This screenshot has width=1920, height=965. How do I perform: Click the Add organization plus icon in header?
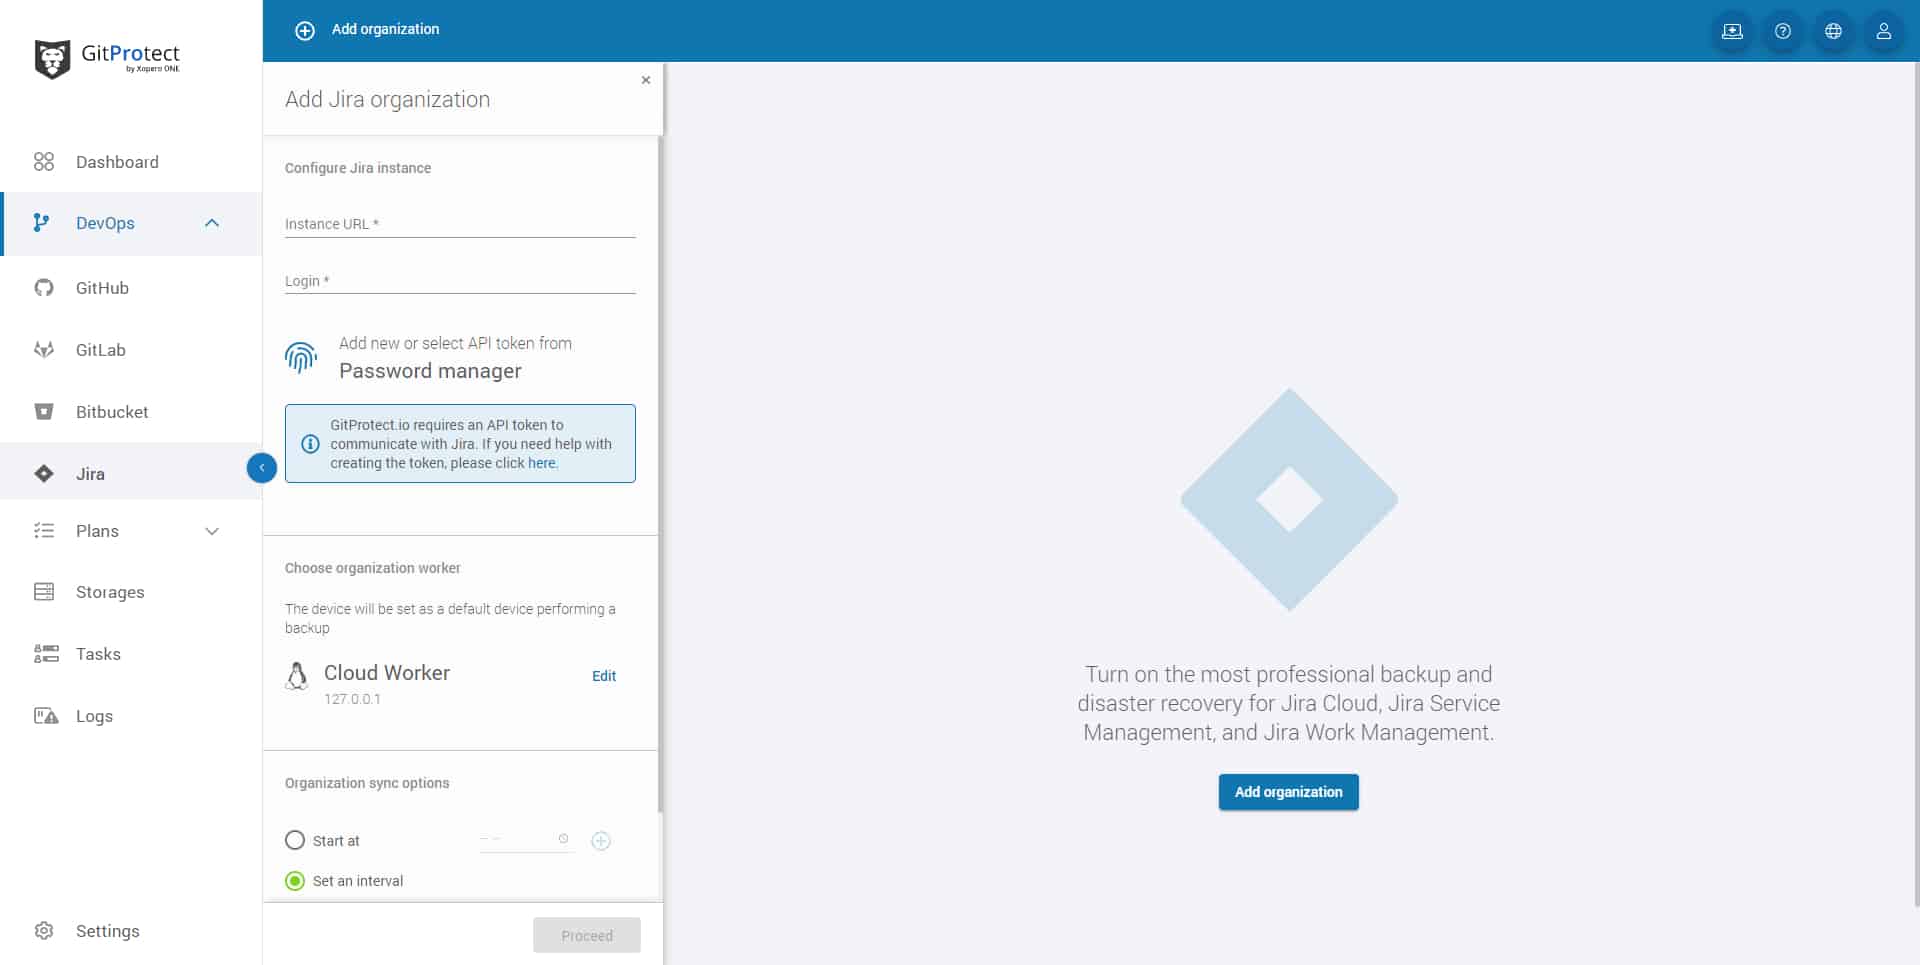[x=305, y=31]
